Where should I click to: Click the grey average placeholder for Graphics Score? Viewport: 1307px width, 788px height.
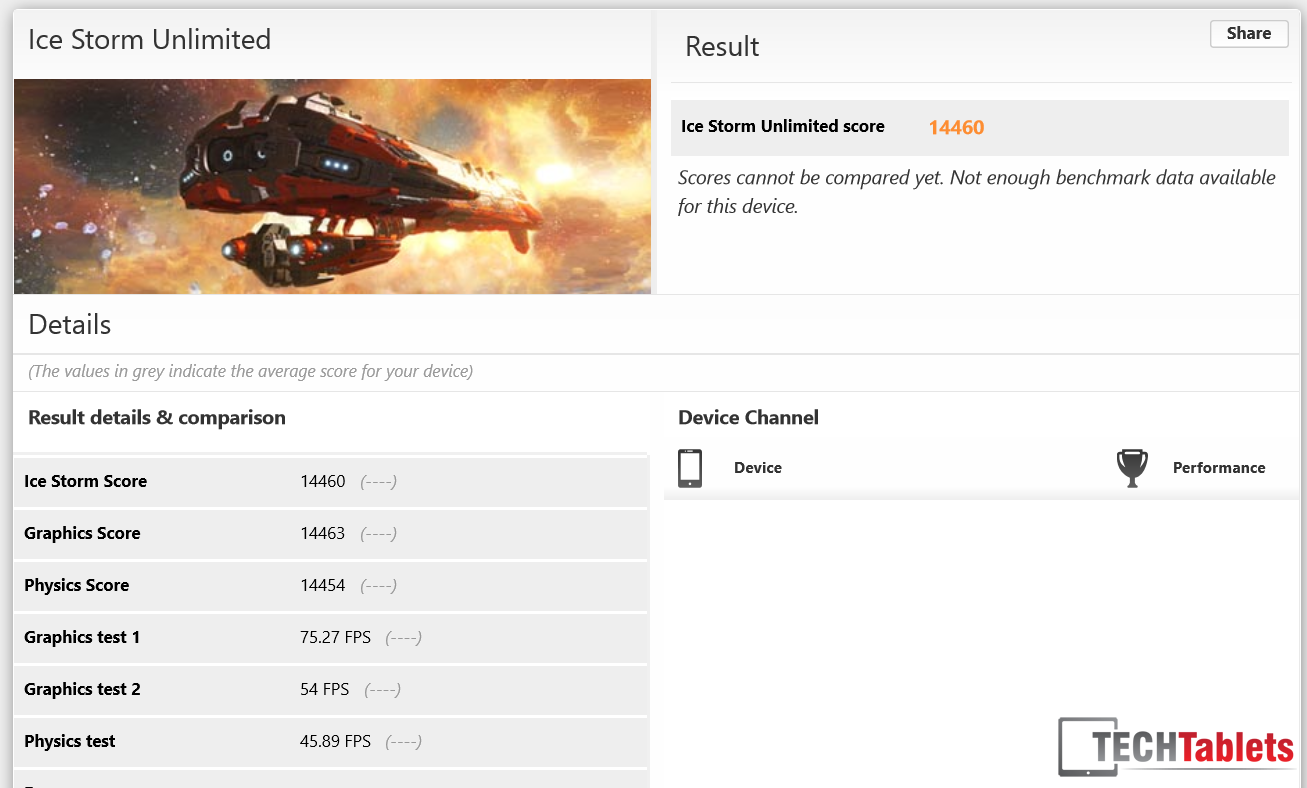(379, 533)
